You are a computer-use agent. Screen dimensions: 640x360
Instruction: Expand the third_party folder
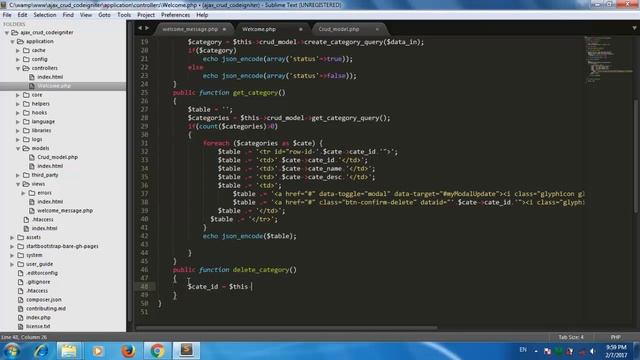pyautogui.click(x=18, y=176)
